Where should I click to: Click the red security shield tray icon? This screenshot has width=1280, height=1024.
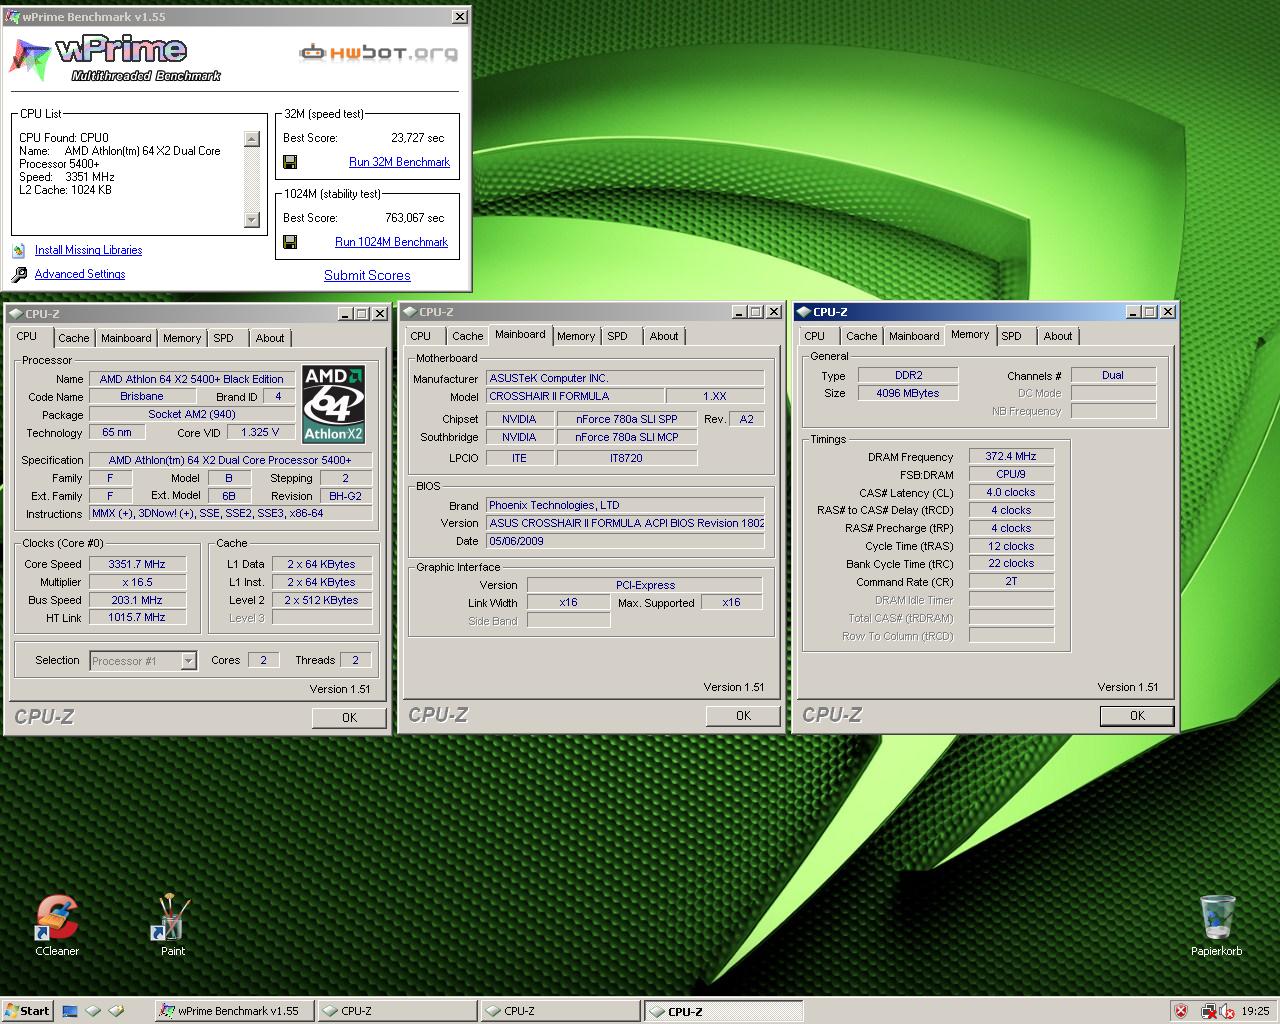[x=1181, y=1011]
